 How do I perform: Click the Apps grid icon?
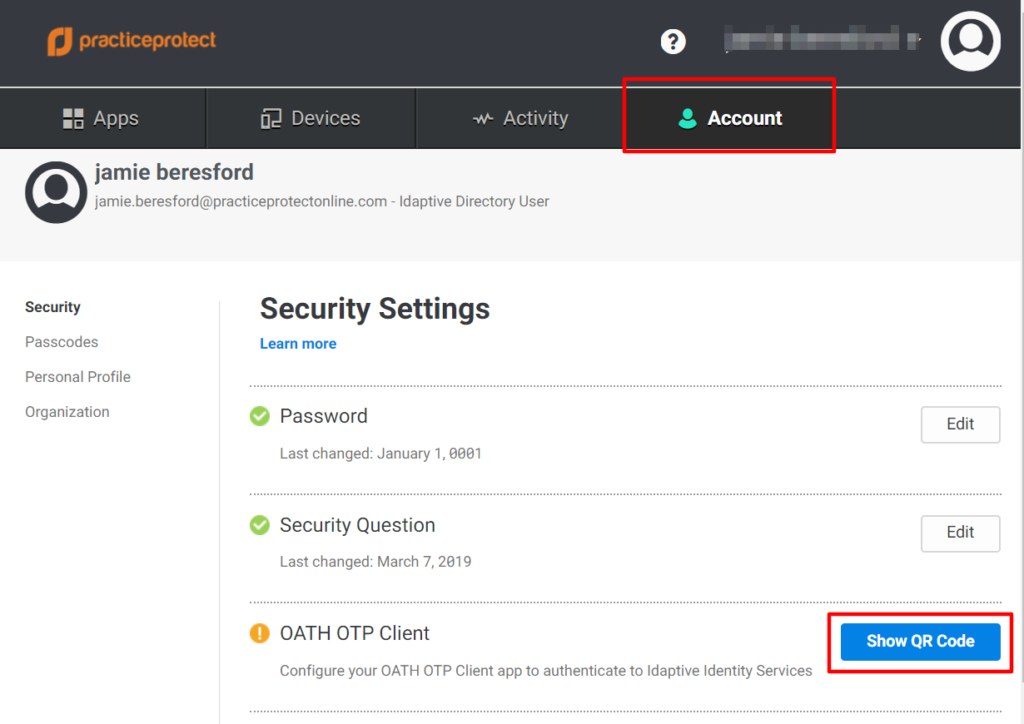(x=73, y=118)
